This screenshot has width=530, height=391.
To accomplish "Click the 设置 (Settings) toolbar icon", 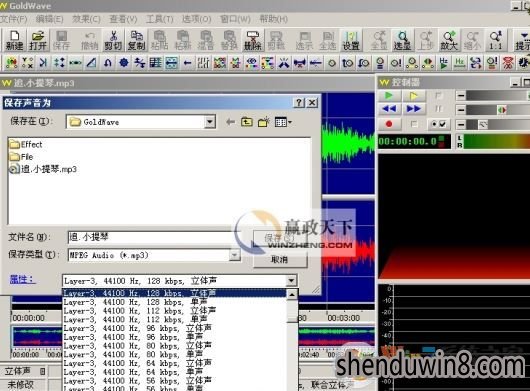I will 351,41.
